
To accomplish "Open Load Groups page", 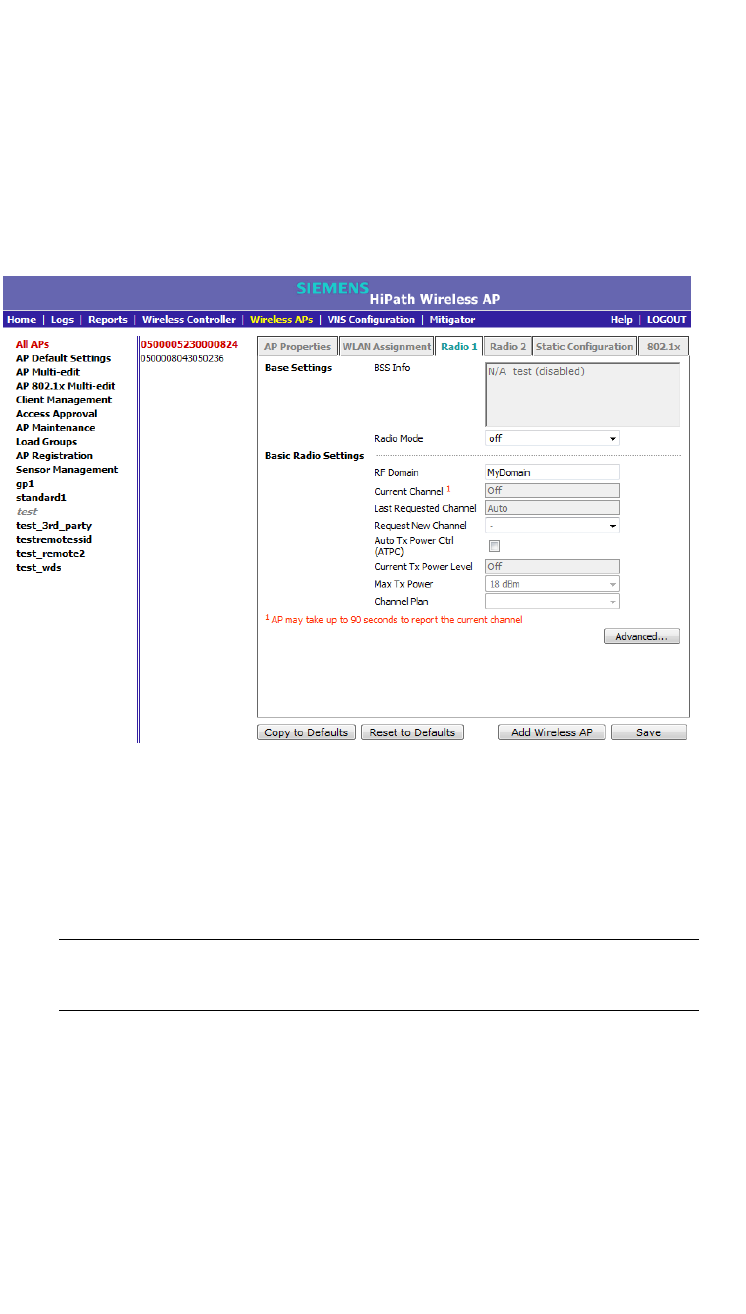I will pyautogui.click(x=46, y=442).
